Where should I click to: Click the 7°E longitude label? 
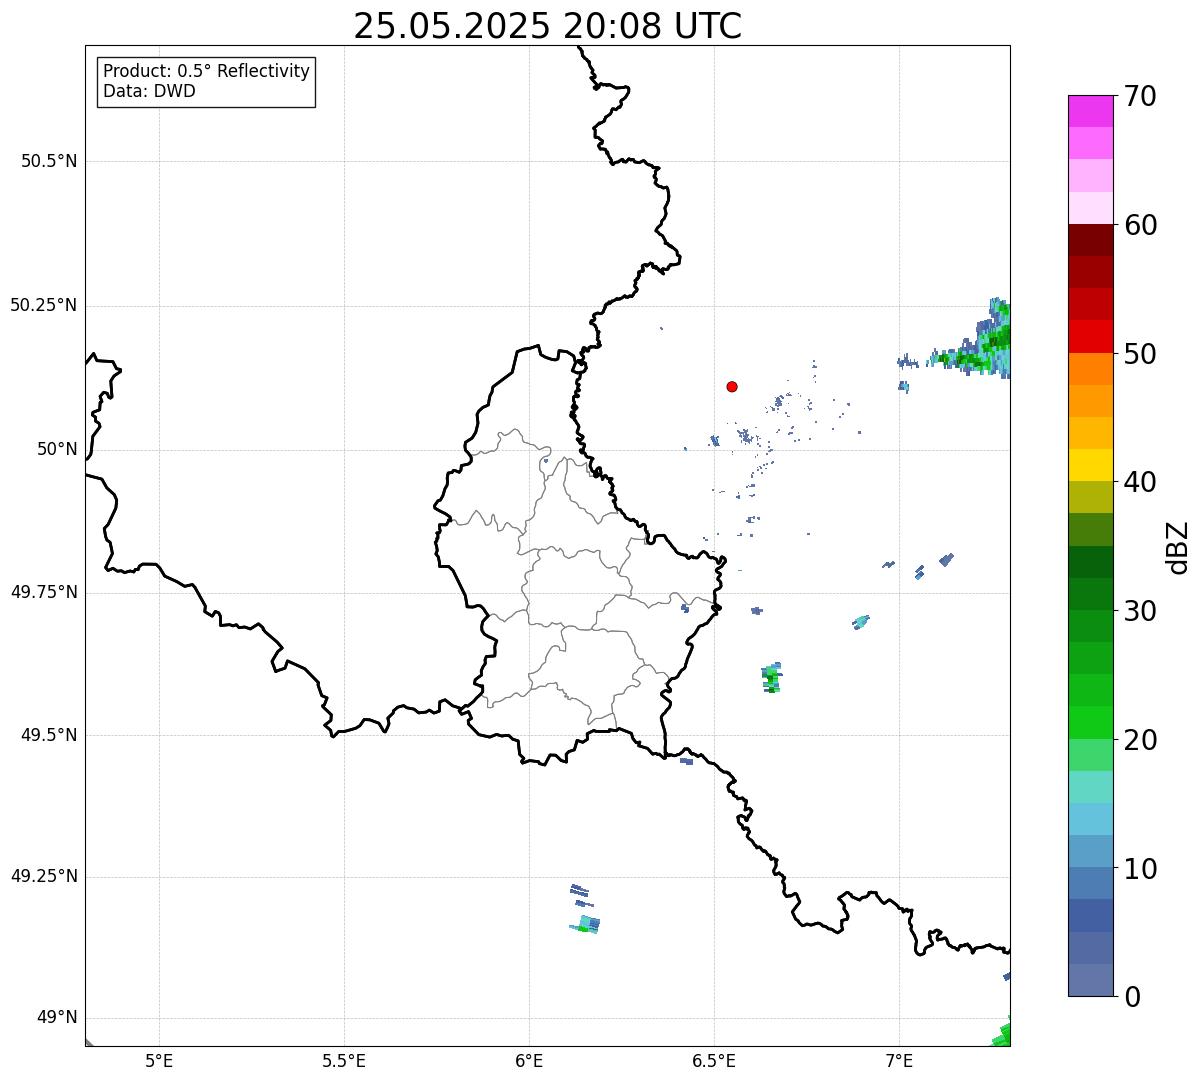[899, 1060]
